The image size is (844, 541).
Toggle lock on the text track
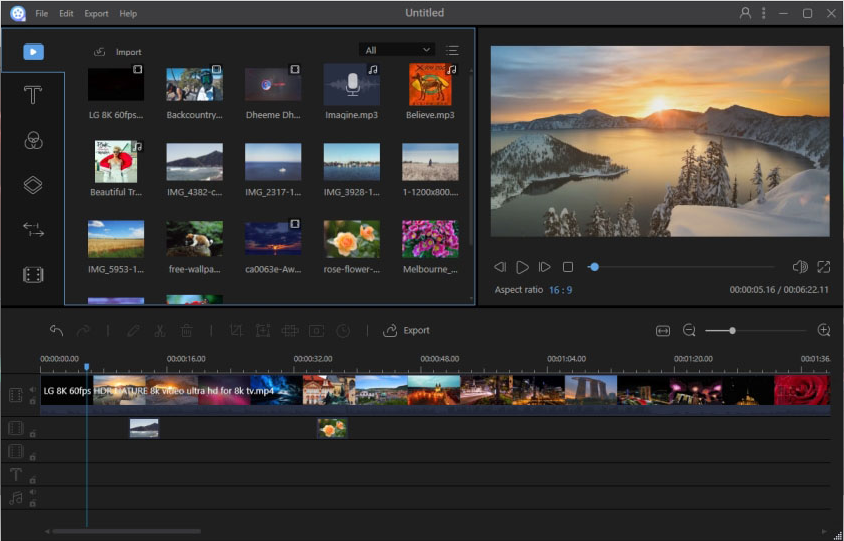click(x=32, y=480)
